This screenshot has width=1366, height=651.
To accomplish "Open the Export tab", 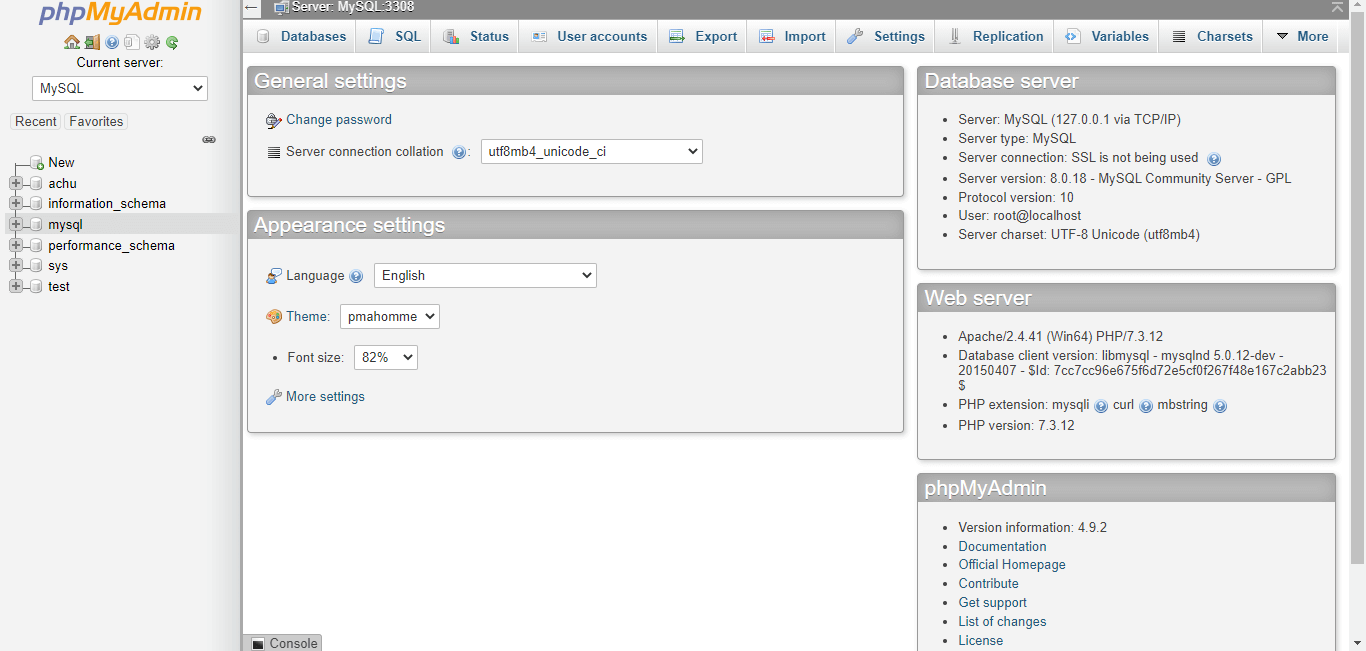I will [704, 37].
